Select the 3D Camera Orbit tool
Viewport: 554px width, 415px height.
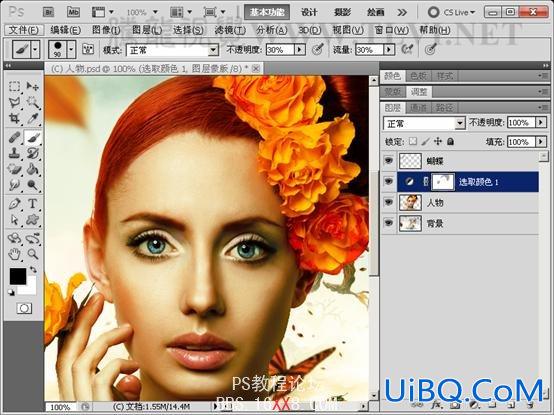33,238
